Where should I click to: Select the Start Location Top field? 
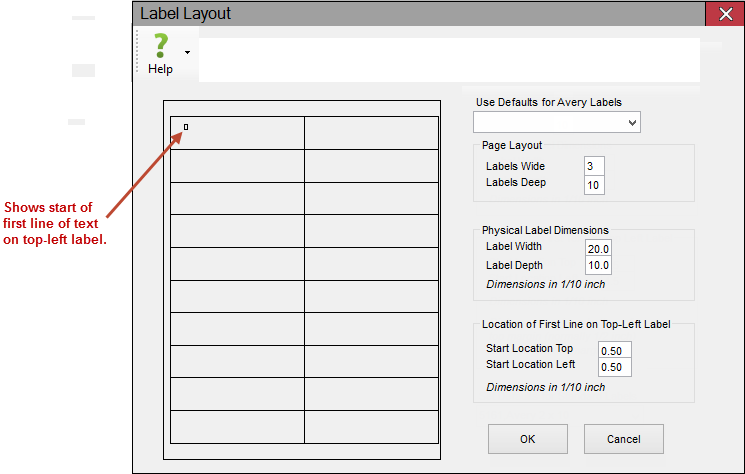pyautogui.click(x=614, y=349)
